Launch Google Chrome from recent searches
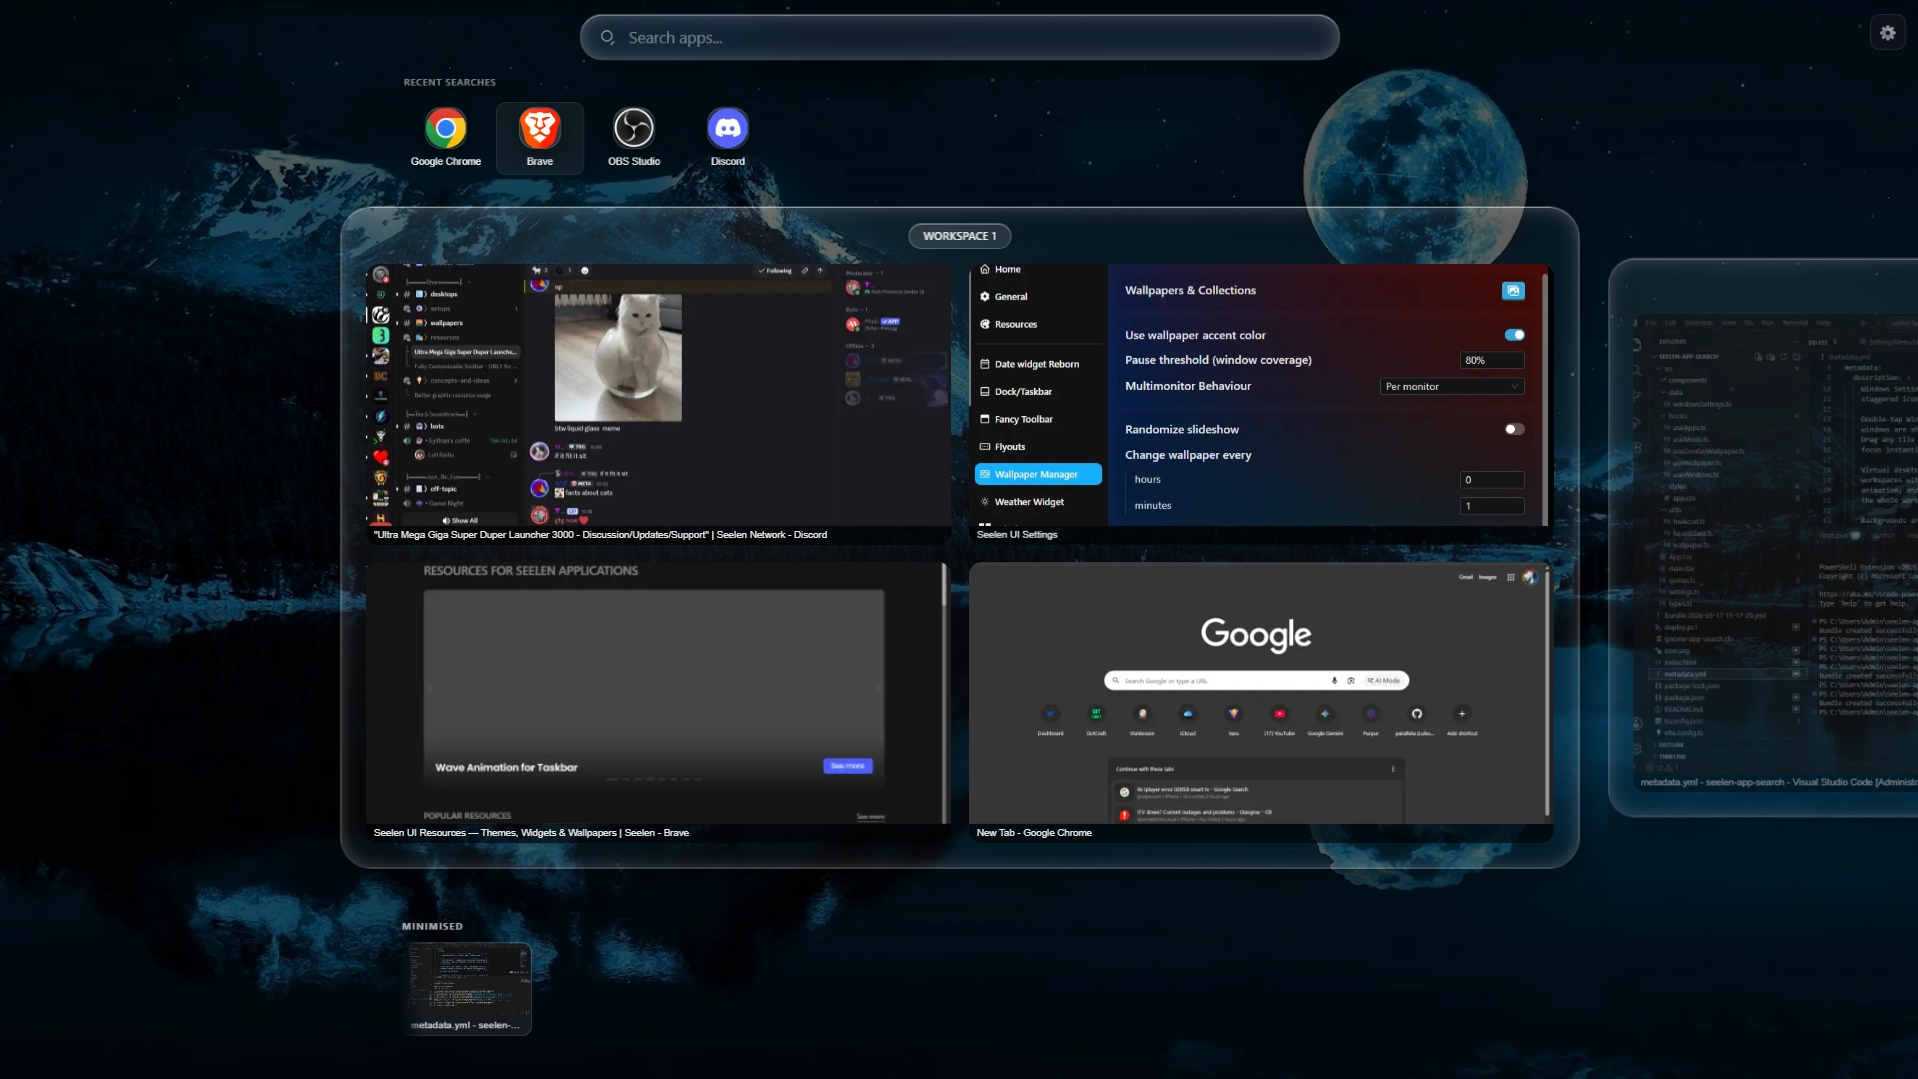This screenshot has width=1918, height=1079. (445, 138)
